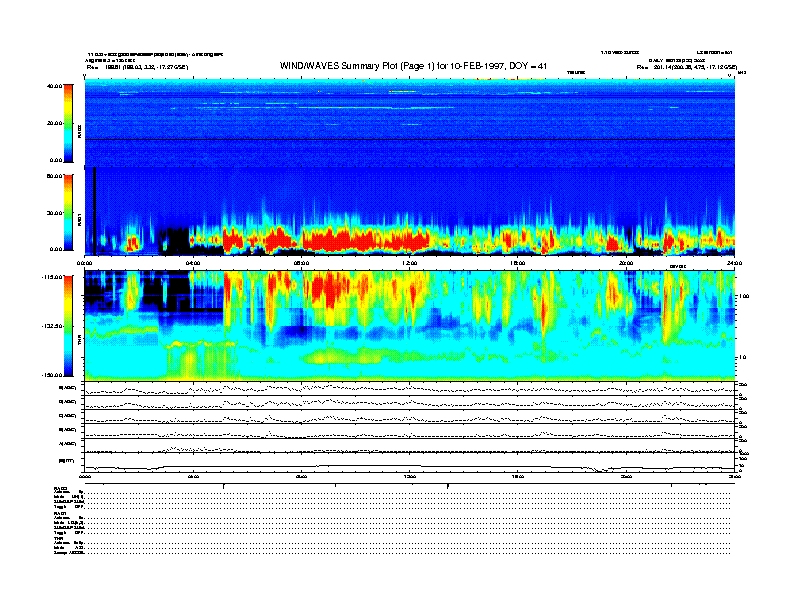Click the first dotted status row below the plots
The width and height of the screenshot is (792, 612).
[408, 492]
